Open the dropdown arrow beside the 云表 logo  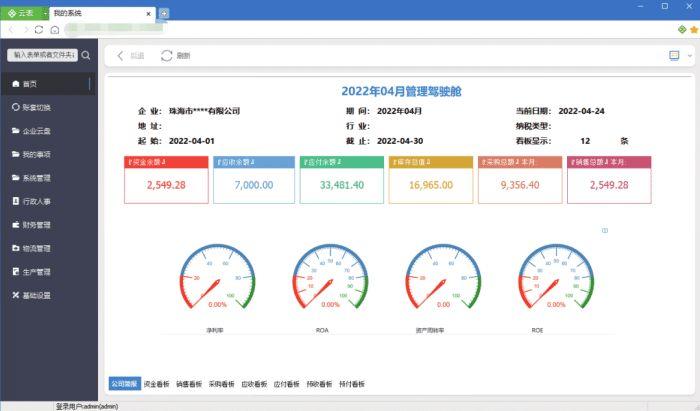click(x=45, y=14)
